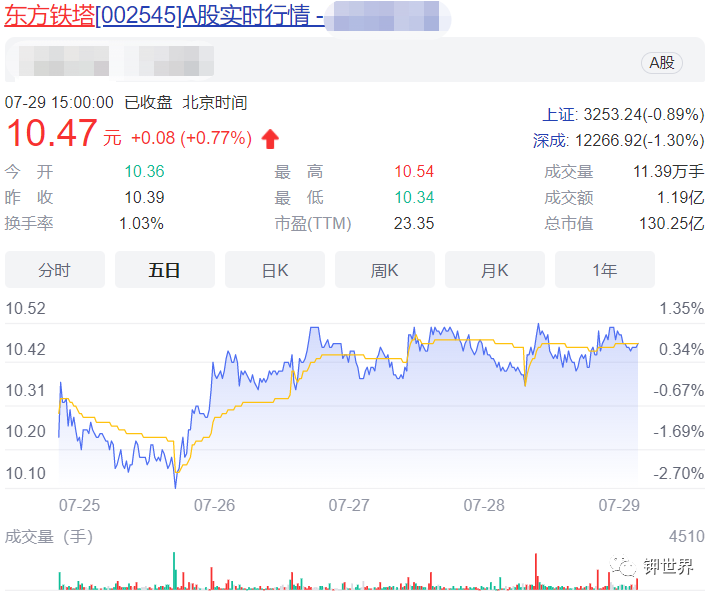Click the 已收盘 market status text
Screen dimensions: 716x597
coord(148,102)
